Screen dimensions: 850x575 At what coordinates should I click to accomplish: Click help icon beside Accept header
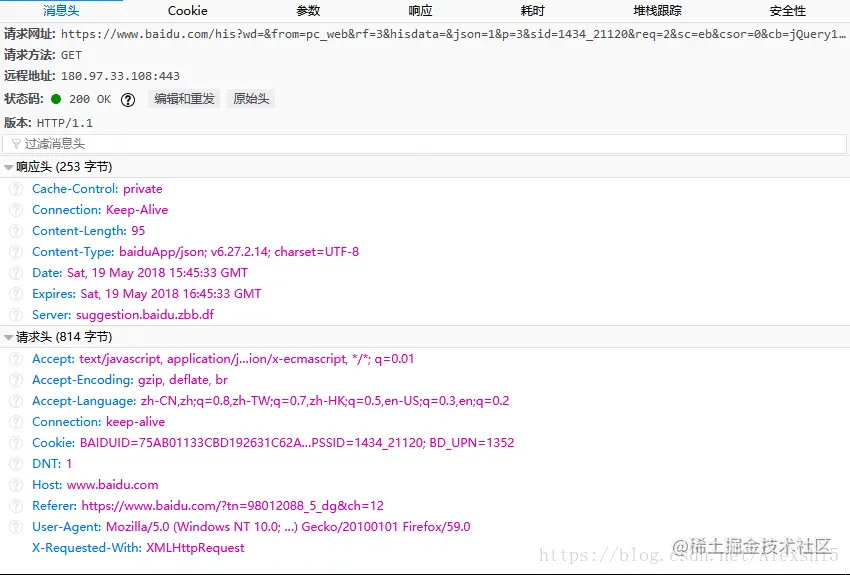[16, 359]
